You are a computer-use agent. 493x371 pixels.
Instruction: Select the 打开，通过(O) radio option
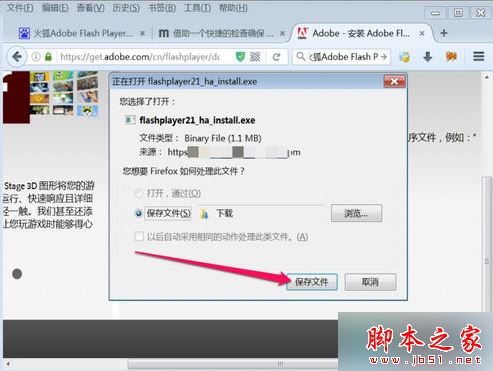tap(138, 193)
